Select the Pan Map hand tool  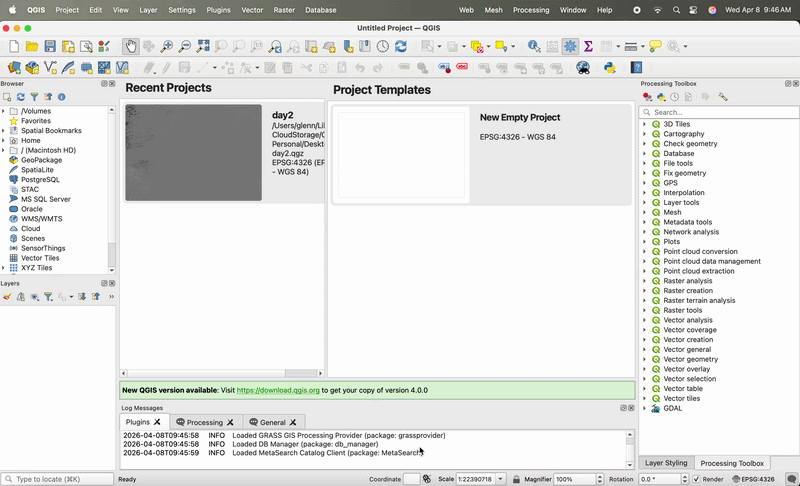[x=131, y=46]
